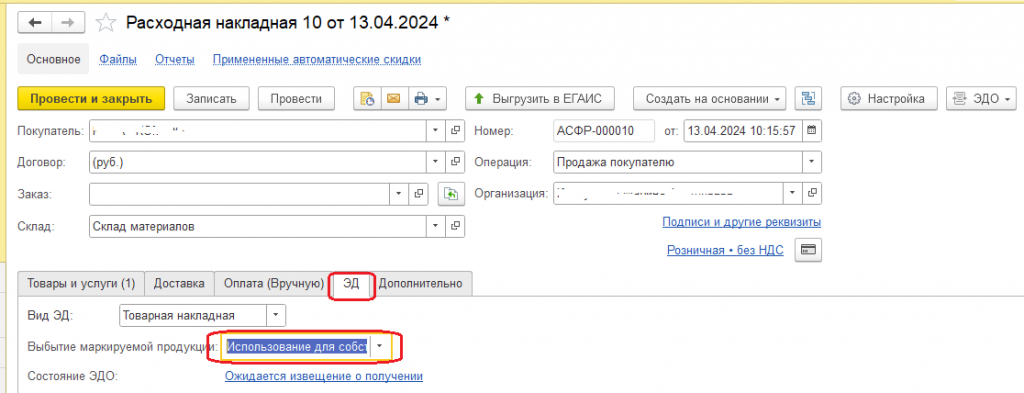Switch to ЭД tab
The image size is (1024, 393).
[x=351, y=283]
